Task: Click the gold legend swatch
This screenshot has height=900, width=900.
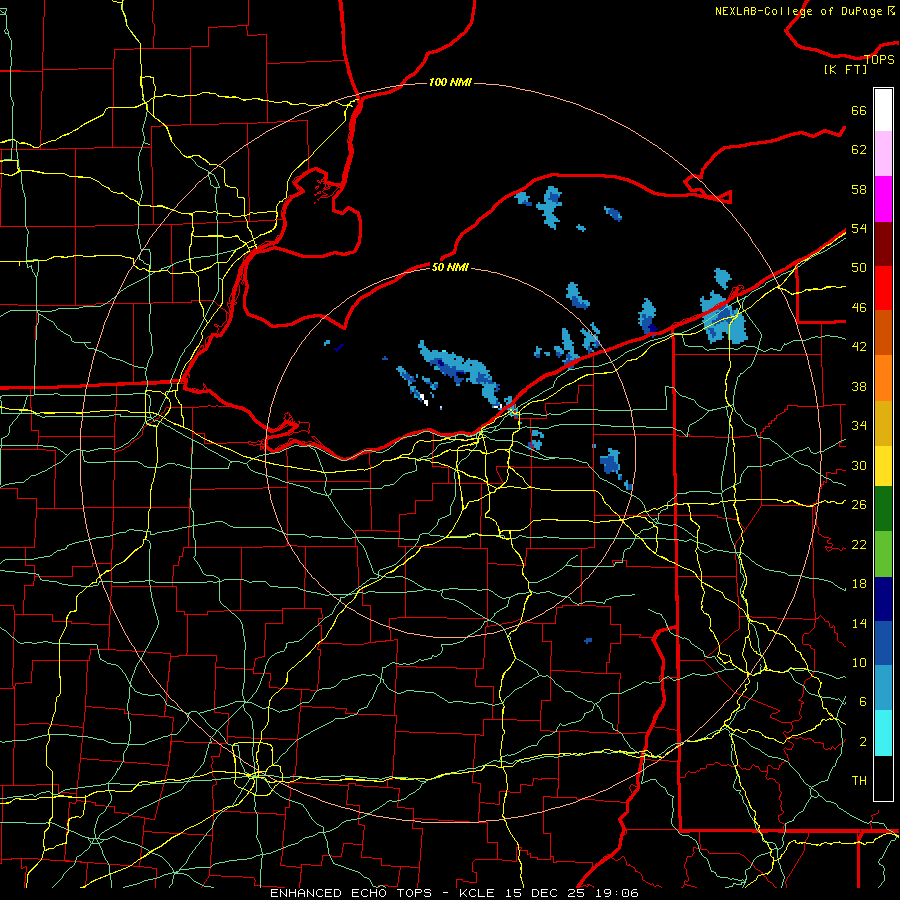Action: 883,423
